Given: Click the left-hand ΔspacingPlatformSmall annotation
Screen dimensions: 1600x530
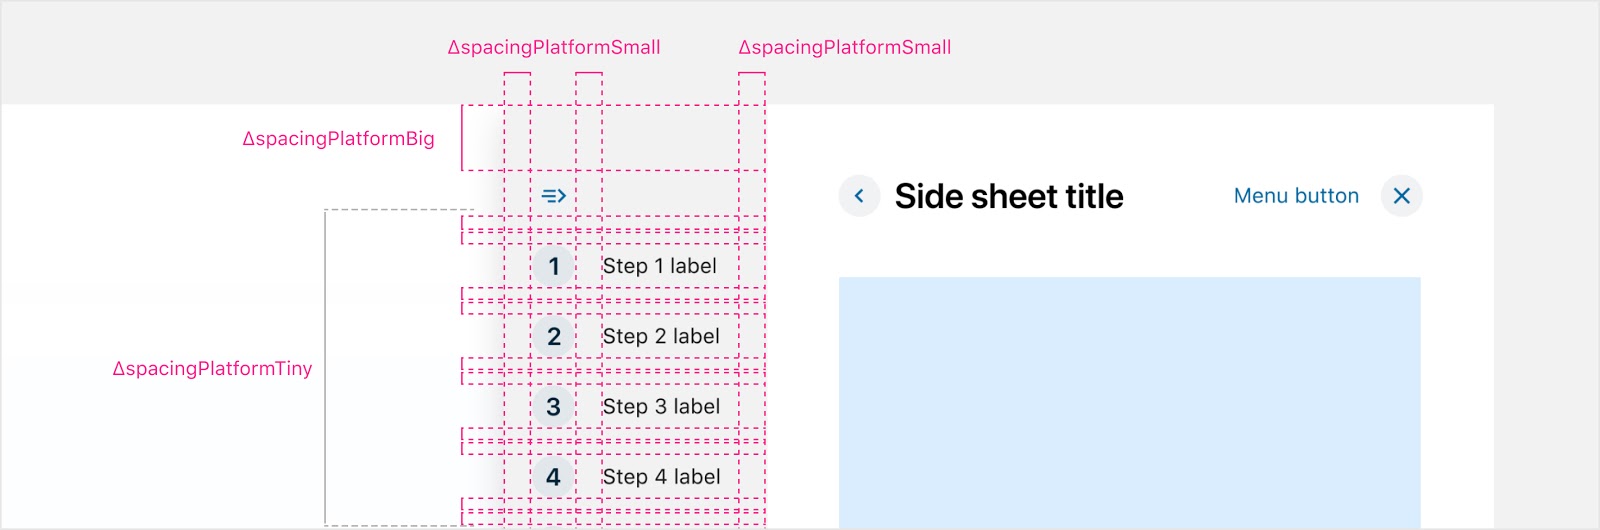Looking at the screenshot, I should [554, 47].
